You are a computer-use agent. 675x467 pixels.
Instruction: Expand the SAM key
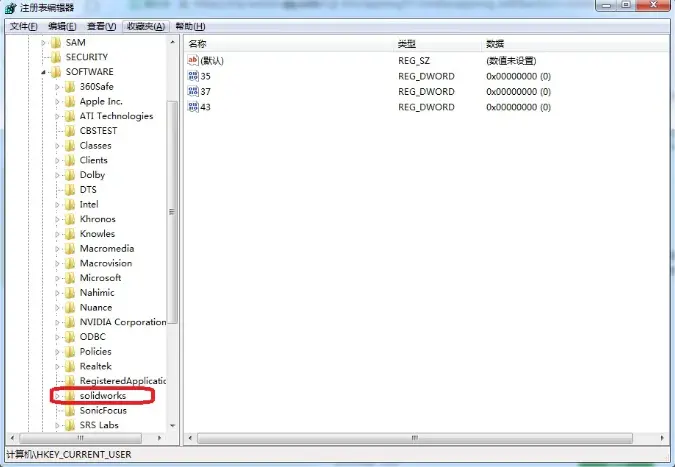tap(43, 43)
